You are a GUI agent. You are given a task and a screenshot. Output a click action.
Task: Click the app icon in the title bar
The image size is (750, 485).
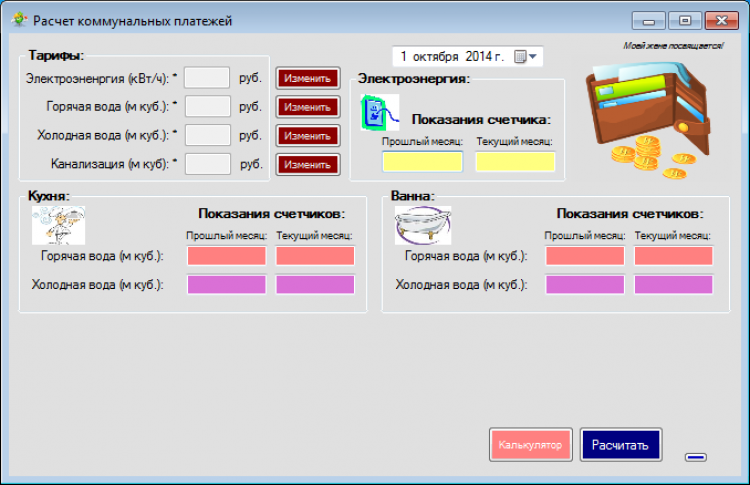tap(19, 20)
